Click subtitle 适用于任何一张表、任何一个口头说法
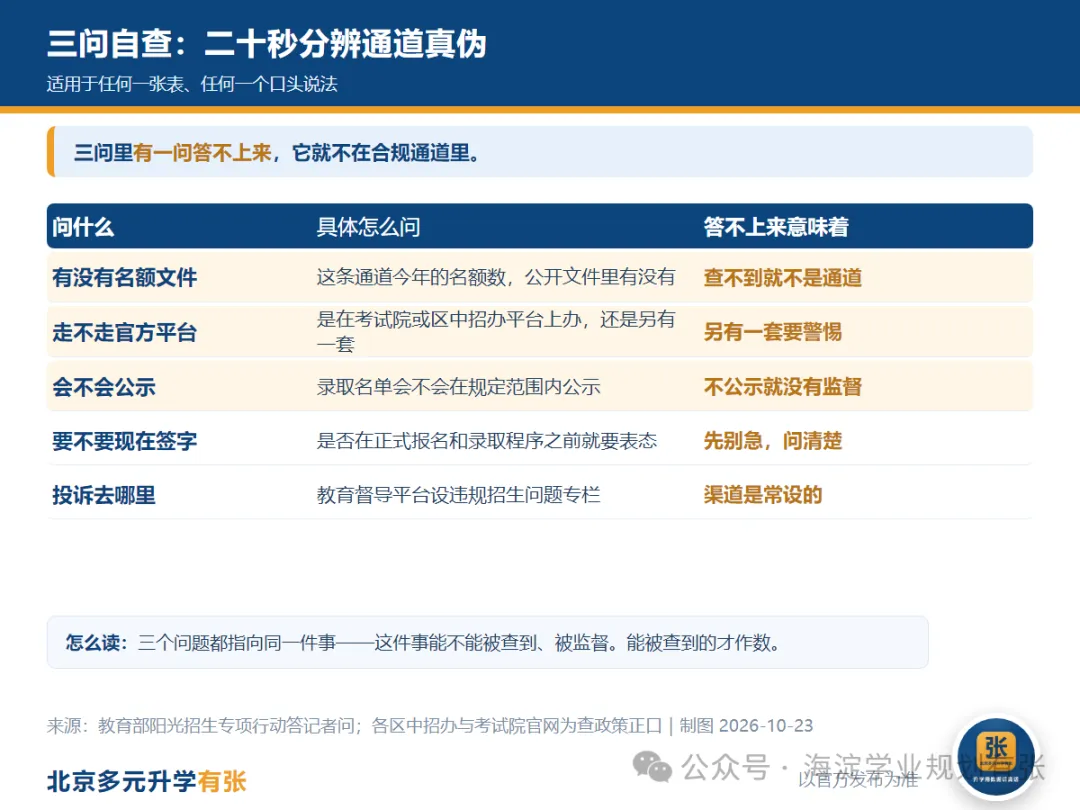This screenshot has height=810, width=1080. [x=192, y=84]
